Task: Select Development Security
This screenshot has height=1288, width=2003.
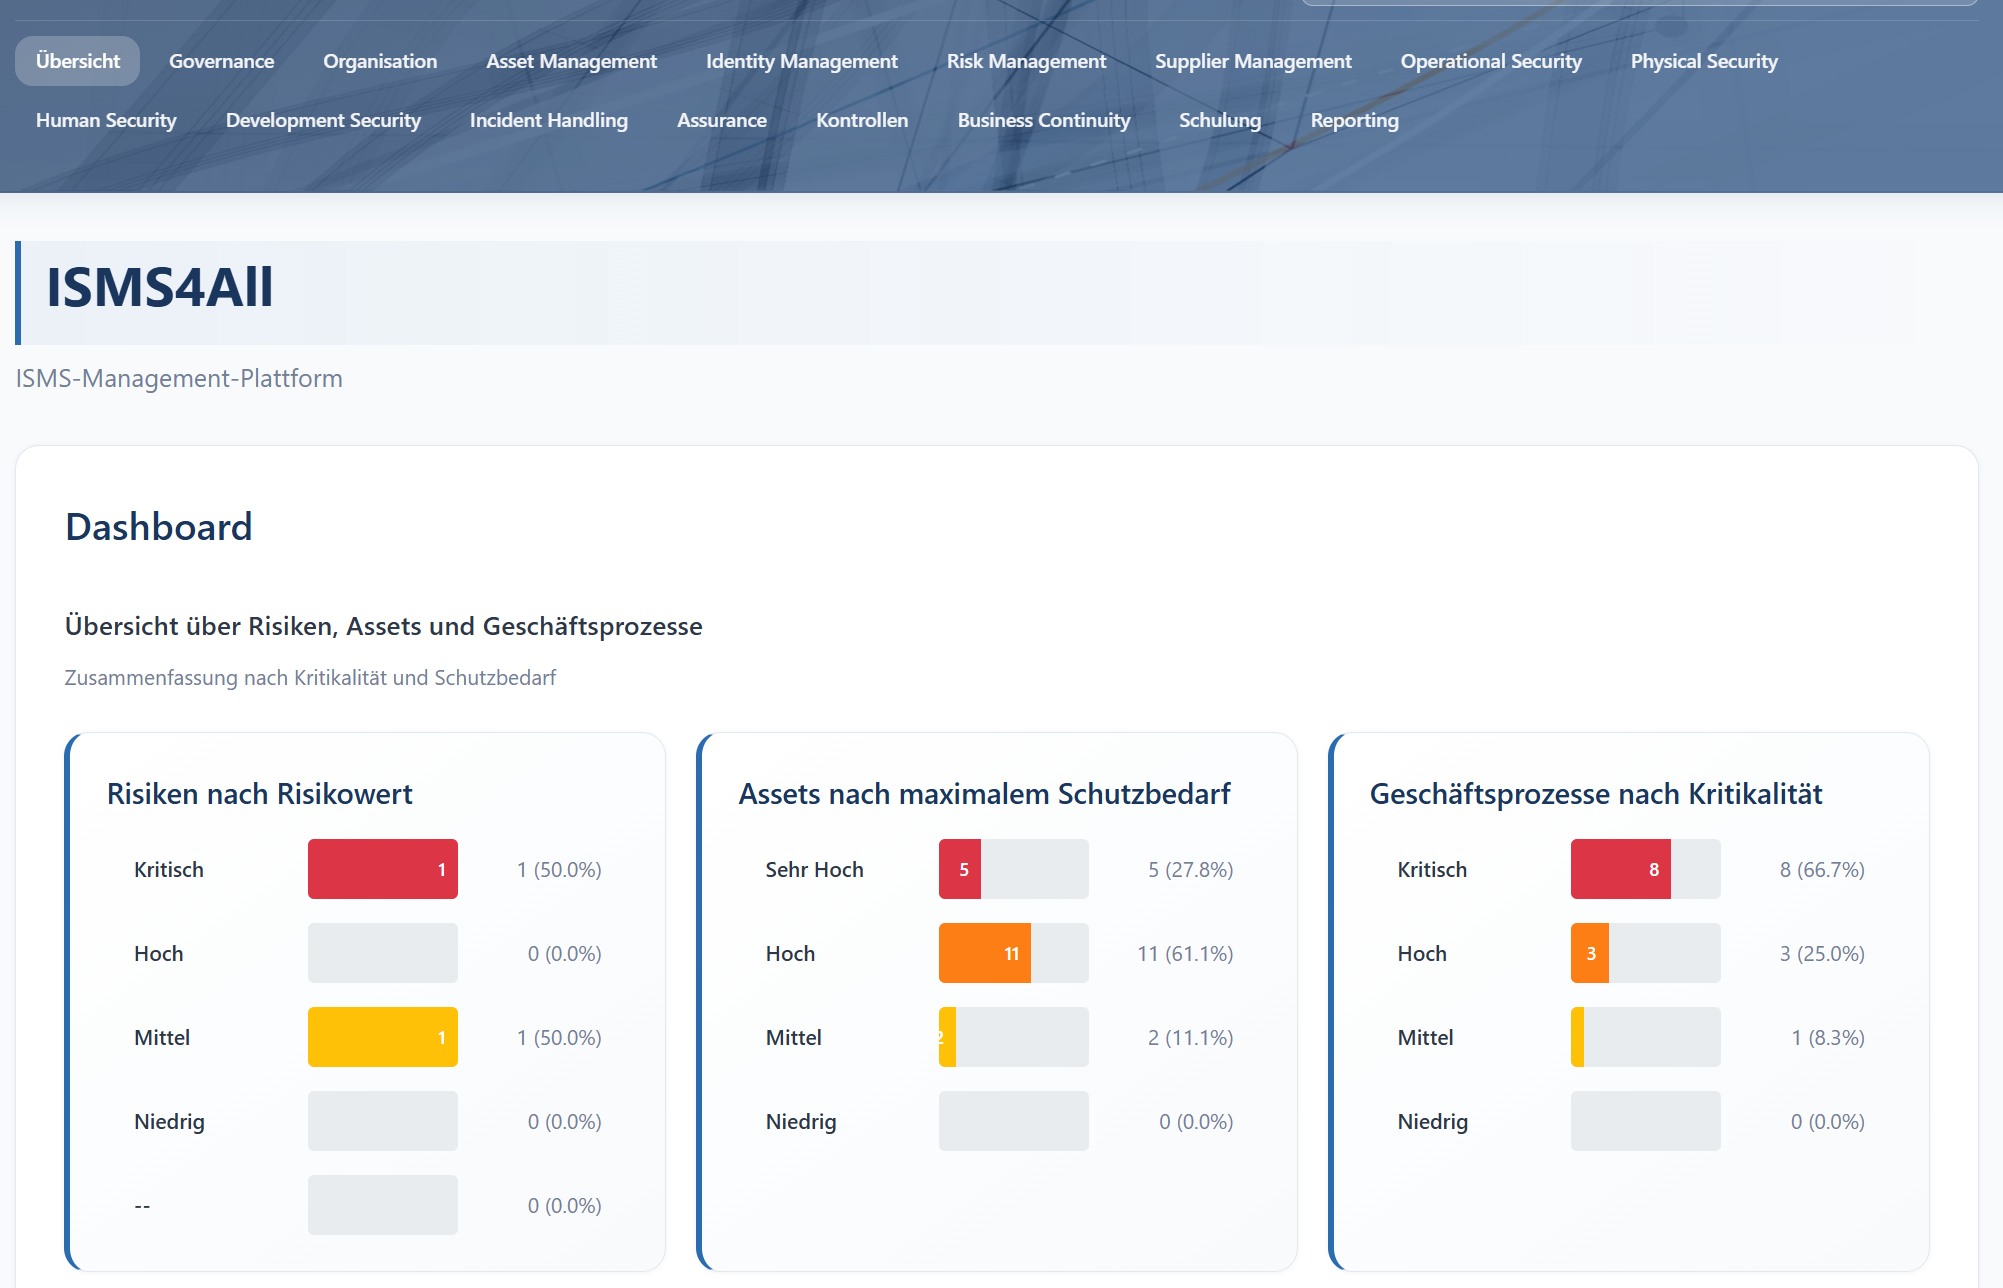Action: 323,120
